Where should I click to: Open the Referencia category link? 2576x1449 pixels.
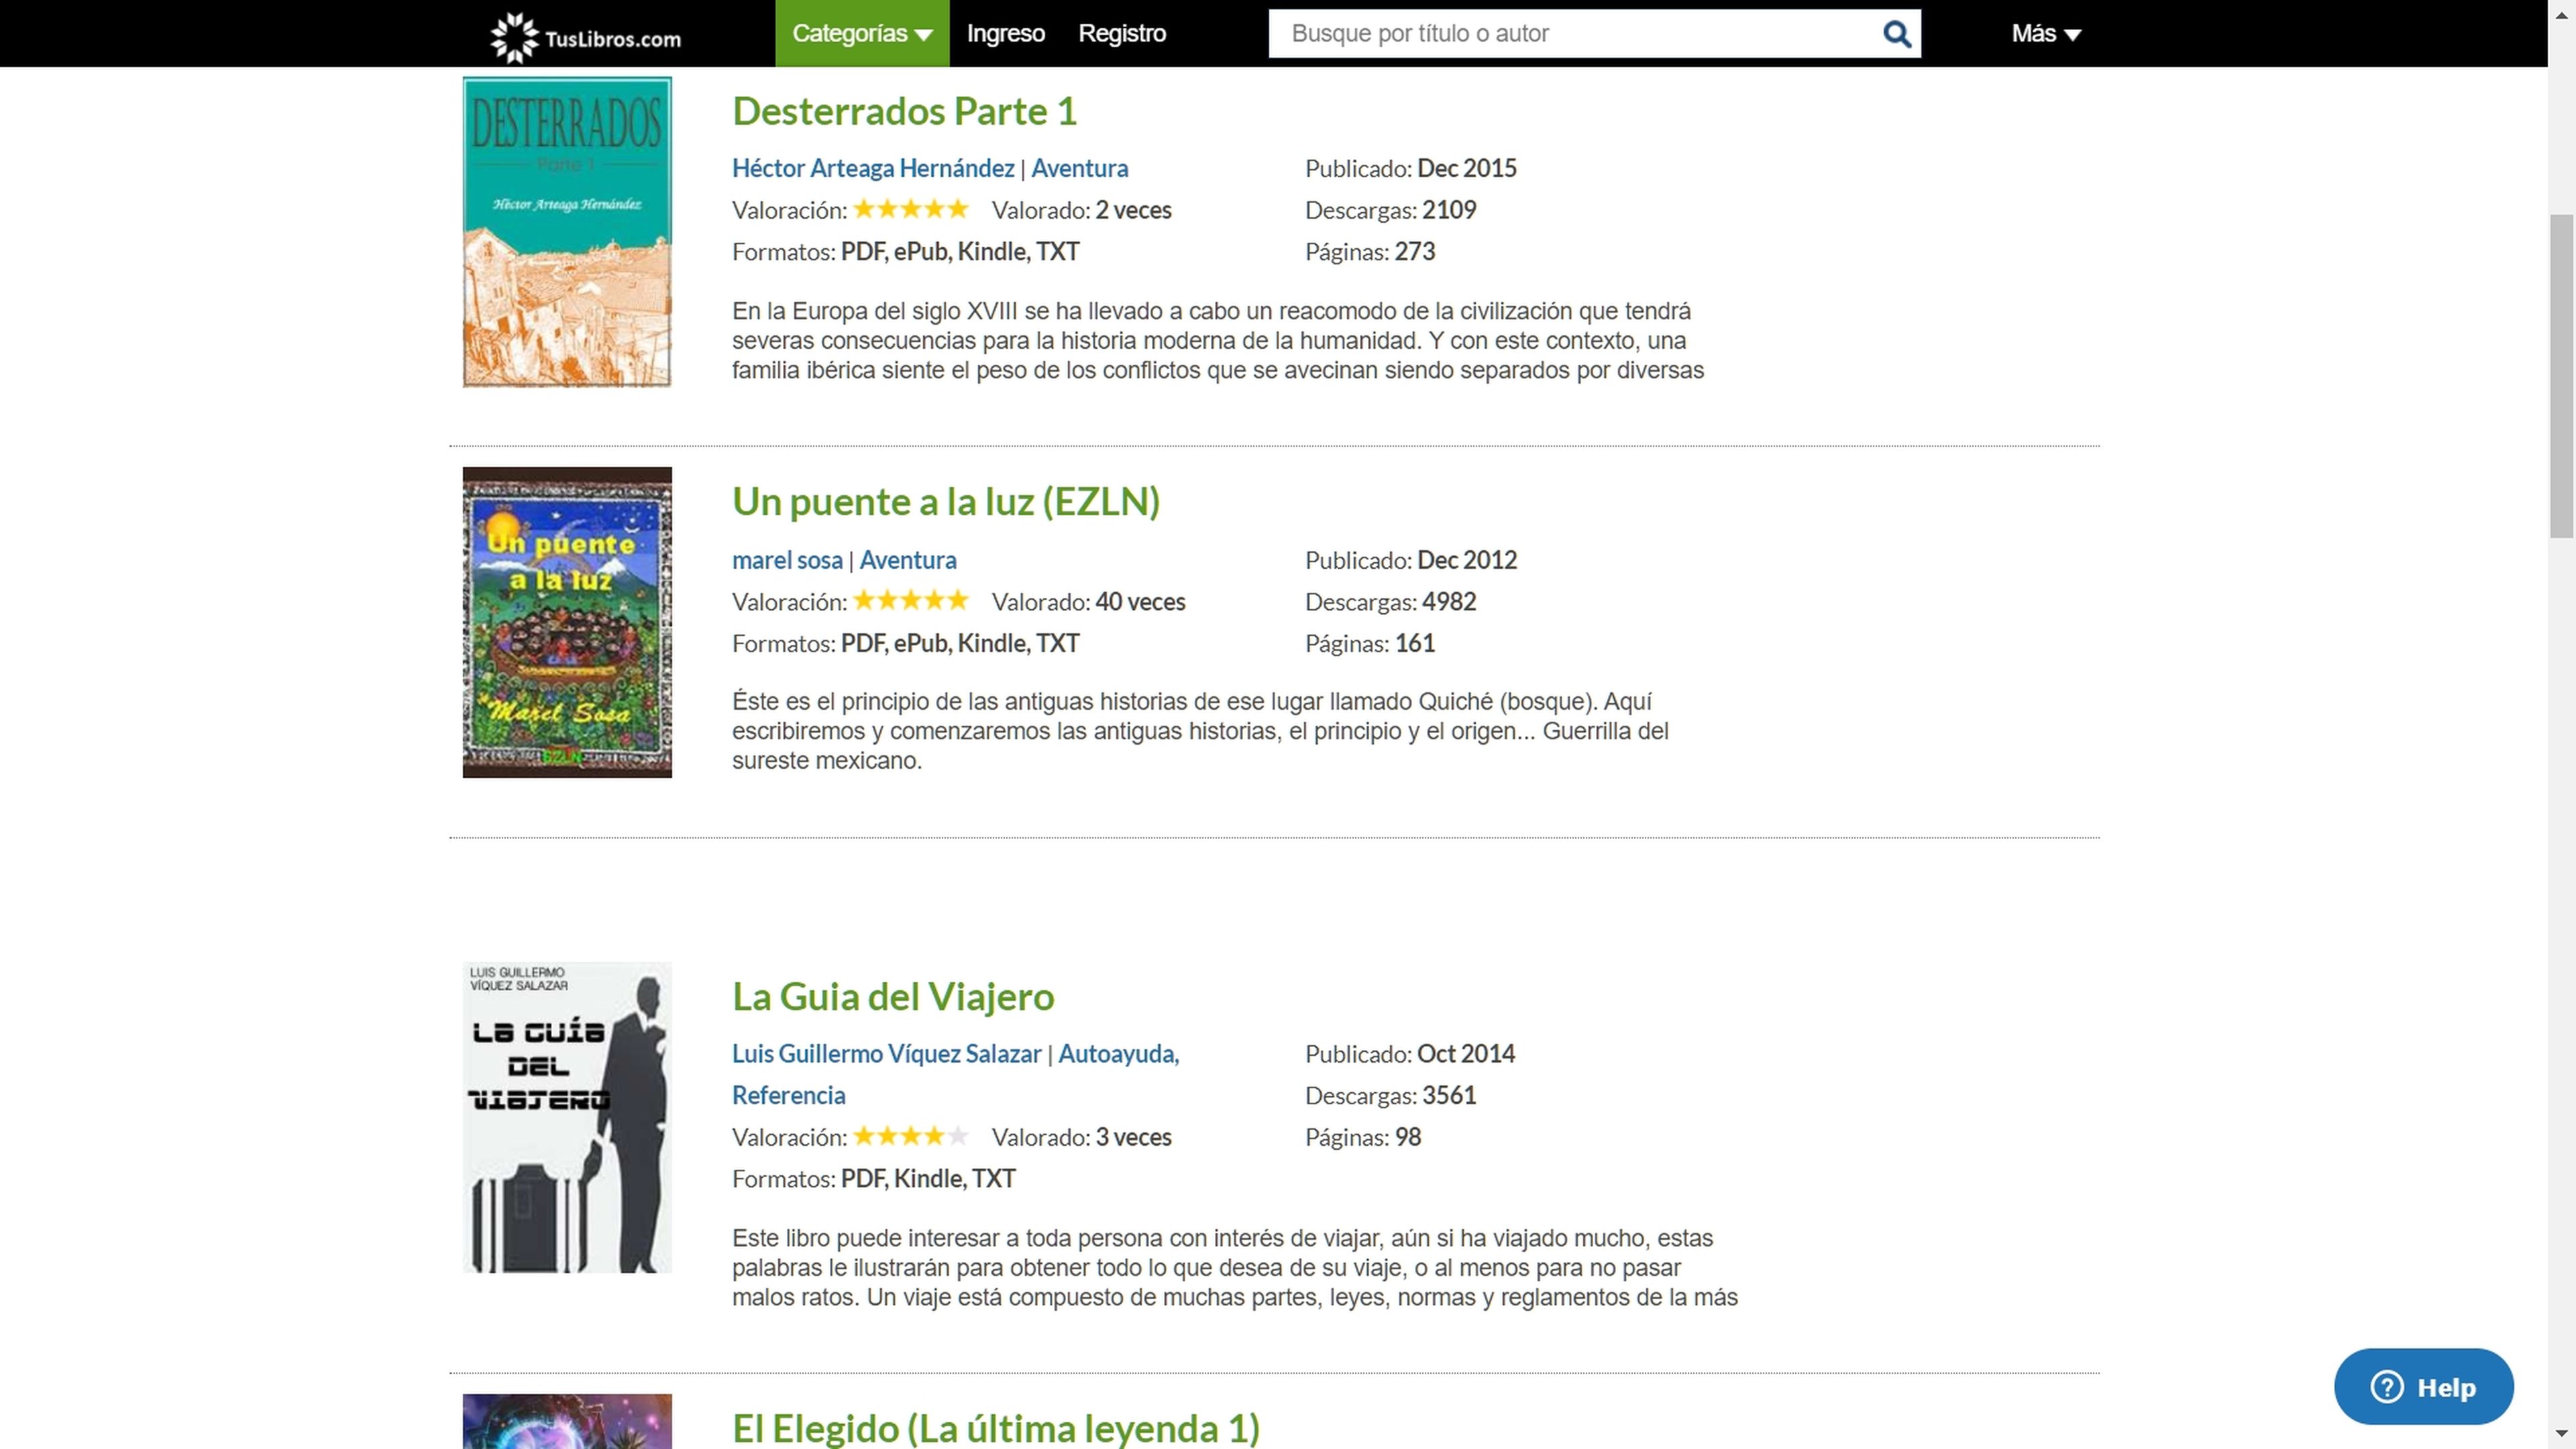[788, 1096]
